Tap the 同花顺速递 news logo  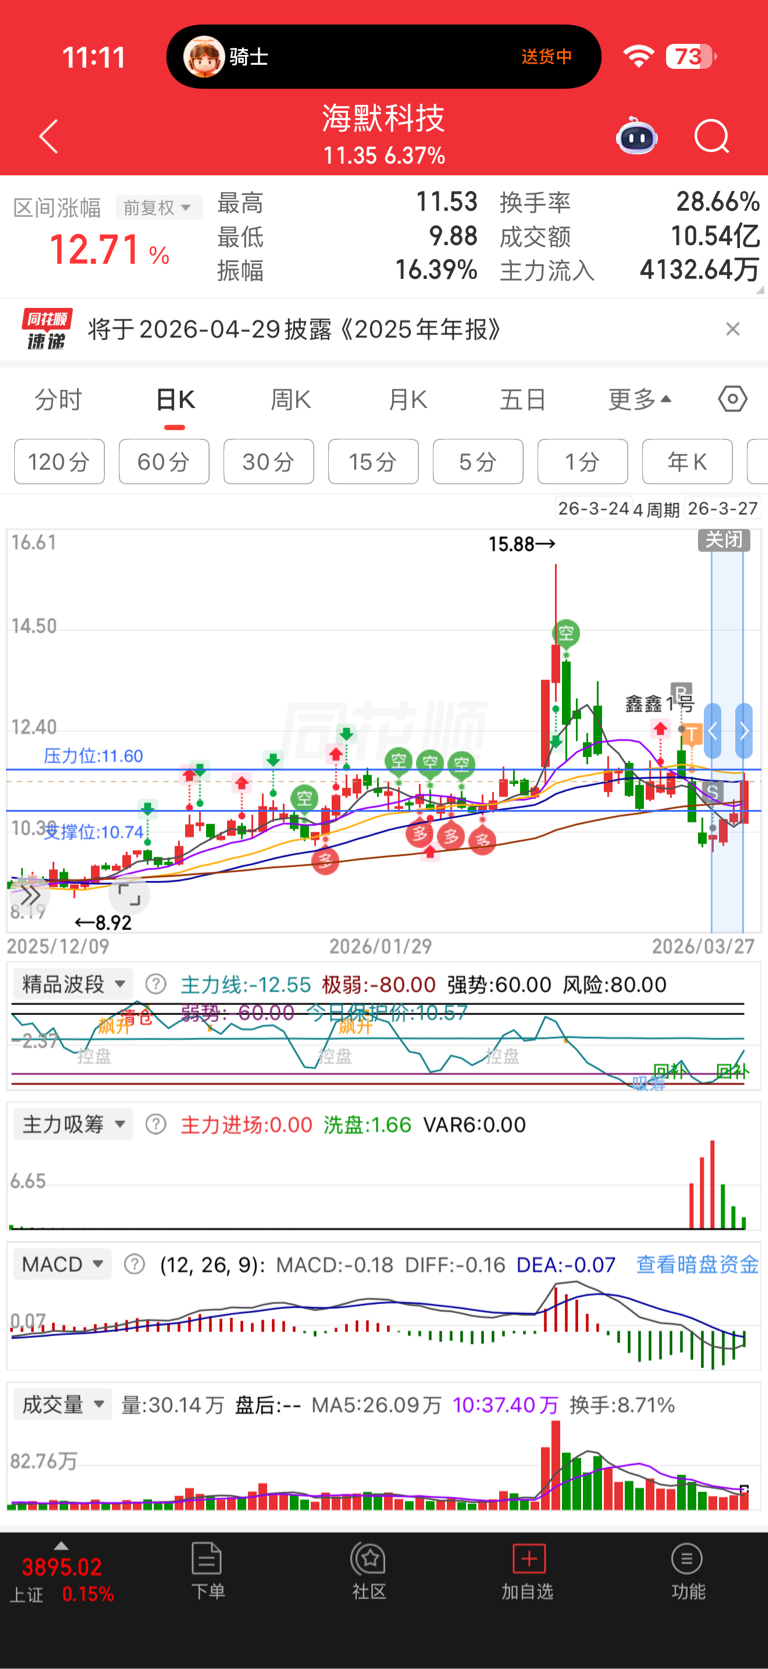47,329
